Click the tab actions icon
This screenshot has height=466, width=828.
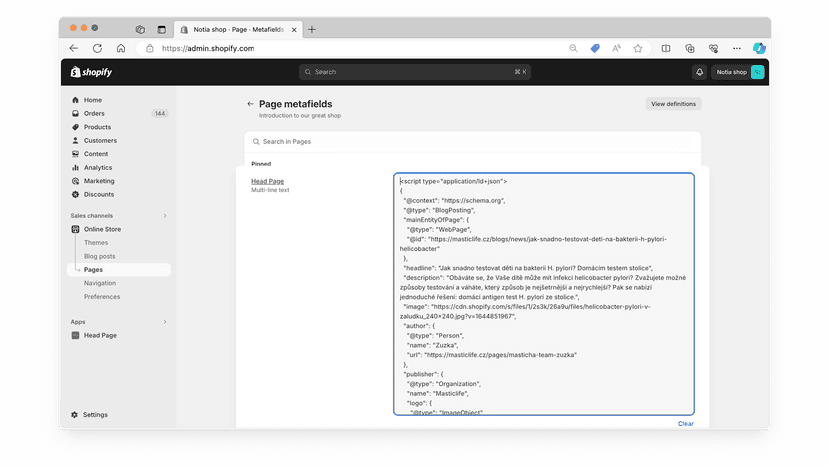pos(162,30)
